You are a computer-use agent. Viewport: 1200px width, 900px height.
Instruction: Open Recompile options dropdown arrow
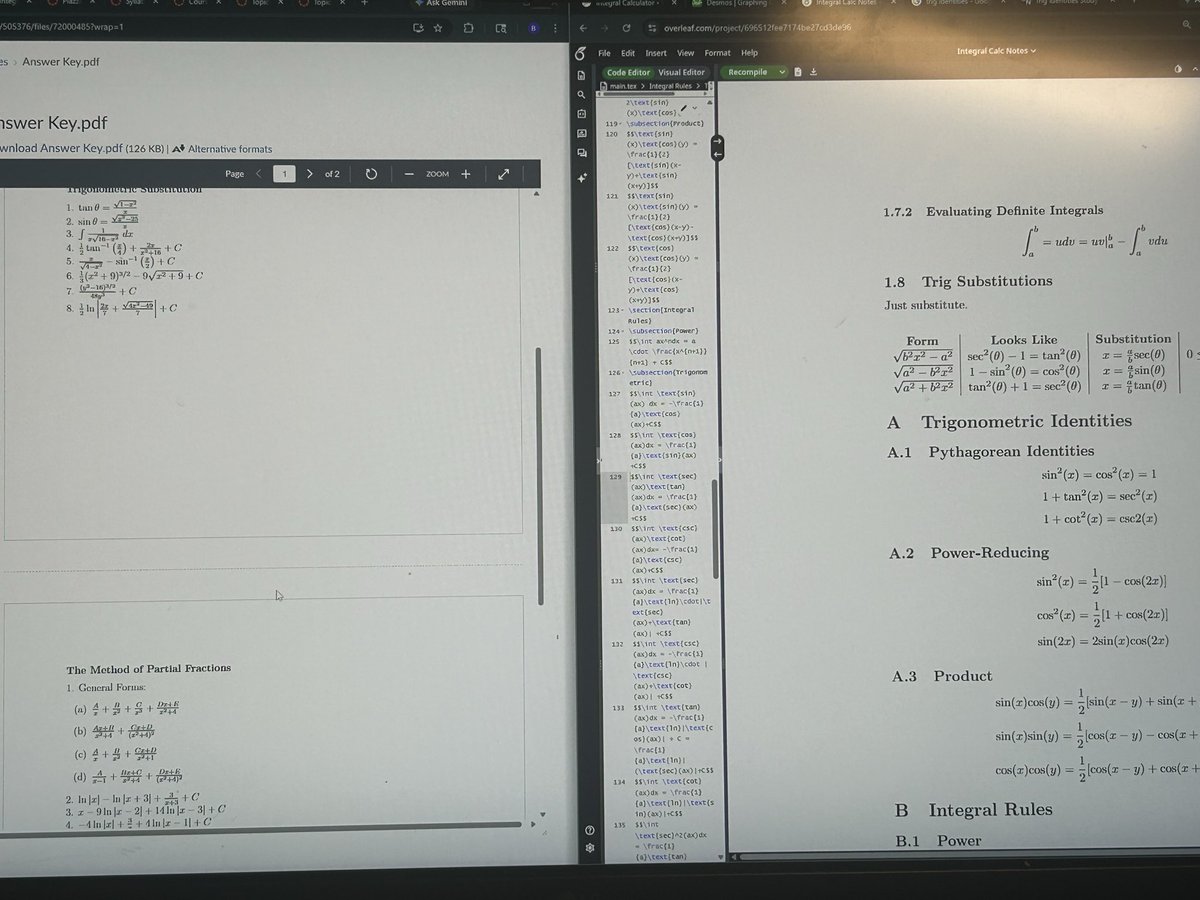point(783,72)
